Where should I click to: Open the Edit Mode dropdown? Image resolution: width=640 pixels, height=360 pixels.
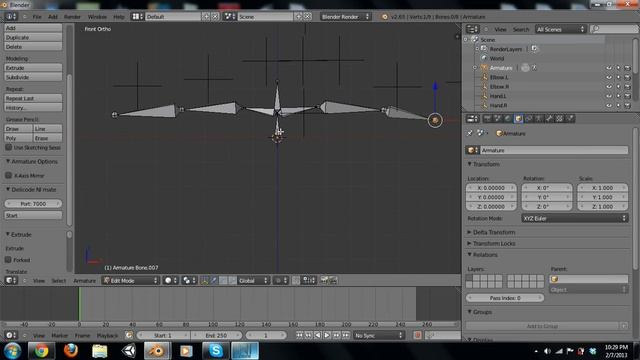(x=131, y=280)
